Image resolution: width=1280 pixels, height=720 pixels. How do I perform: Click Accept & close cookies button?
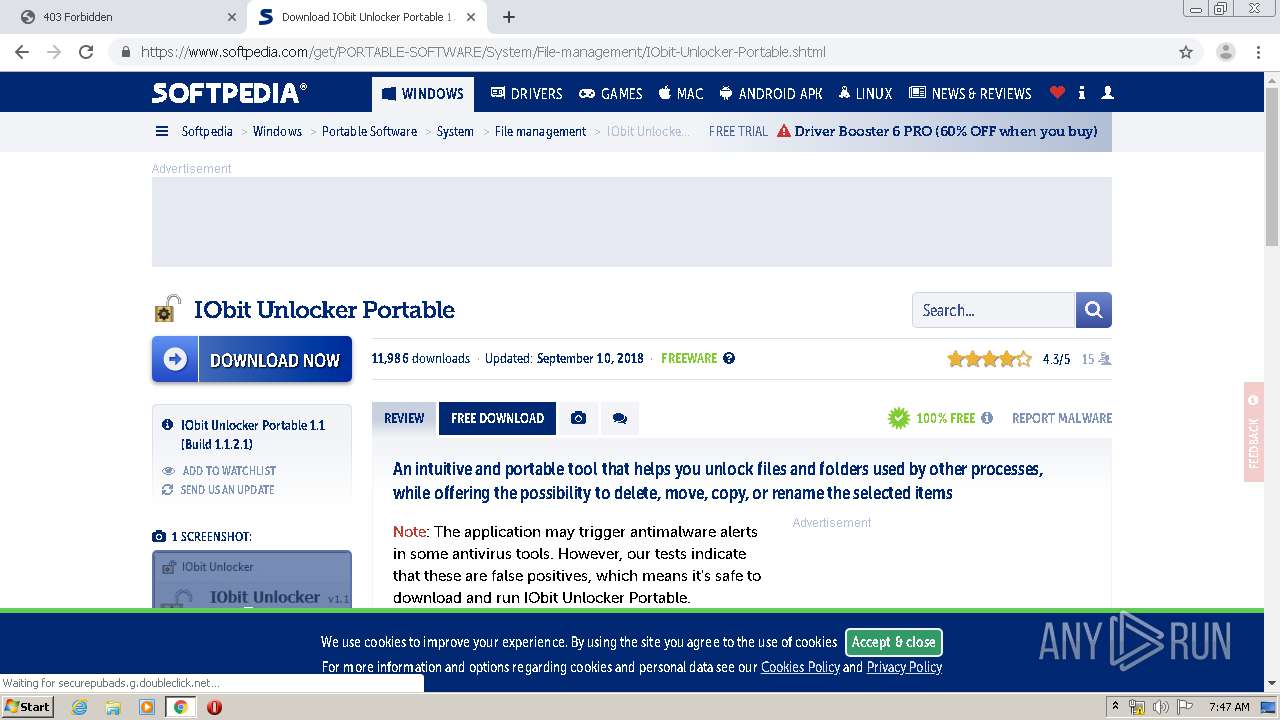894,642
